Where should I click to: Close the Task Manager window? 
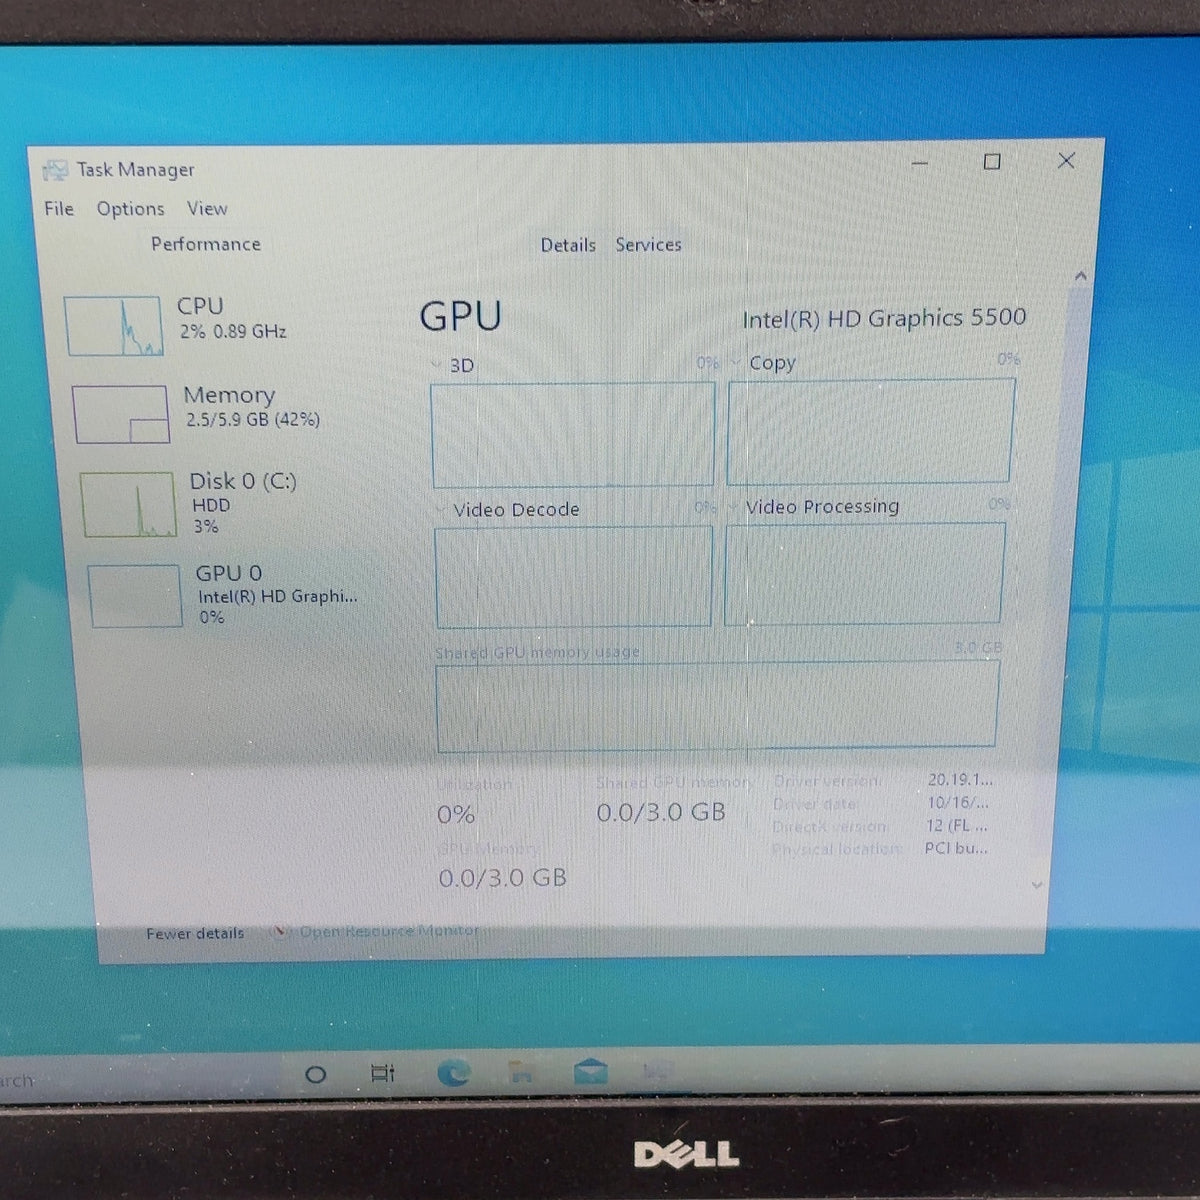pos(1066,160)
